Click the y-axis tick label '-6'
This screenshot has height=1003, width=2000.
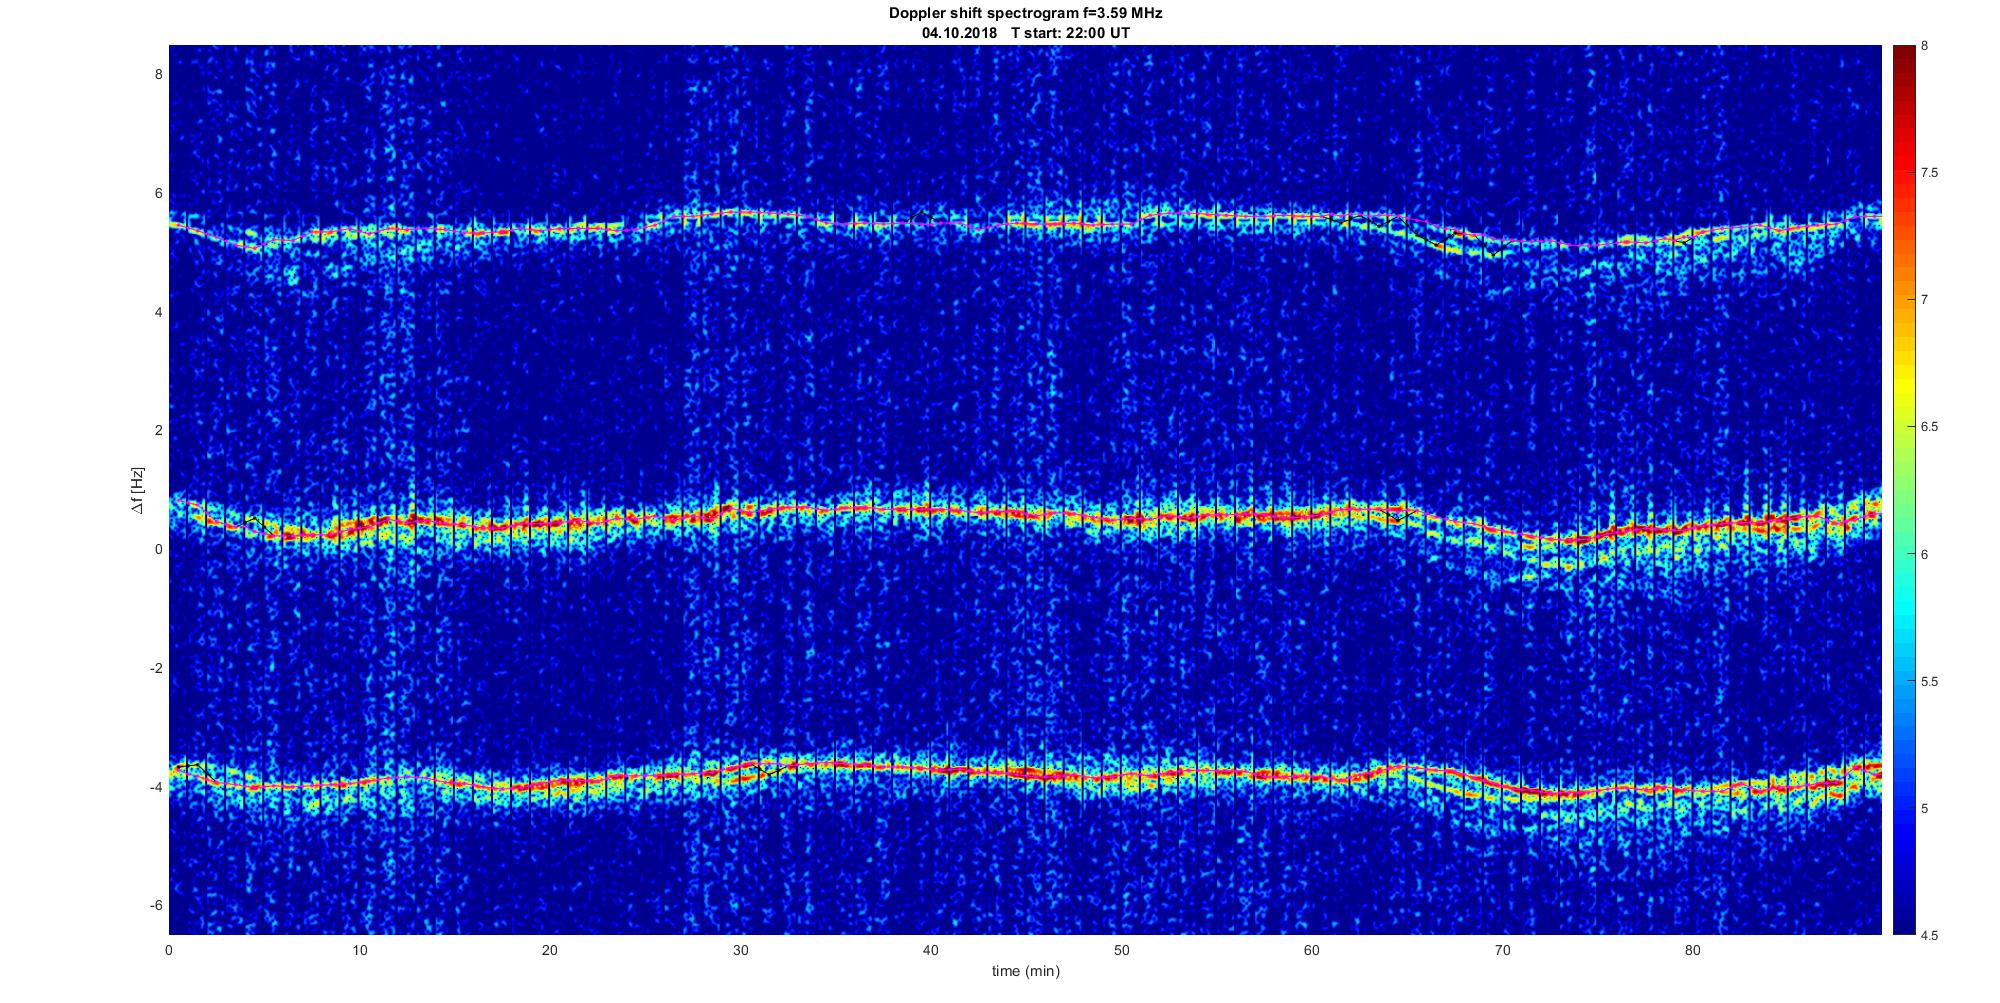[x=156, y=905]
